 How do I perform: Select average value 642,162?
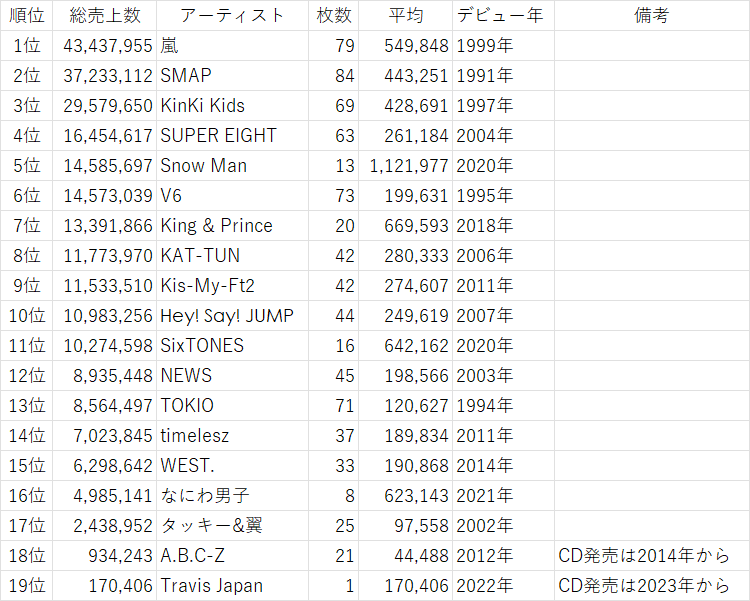tap(406, 345)
